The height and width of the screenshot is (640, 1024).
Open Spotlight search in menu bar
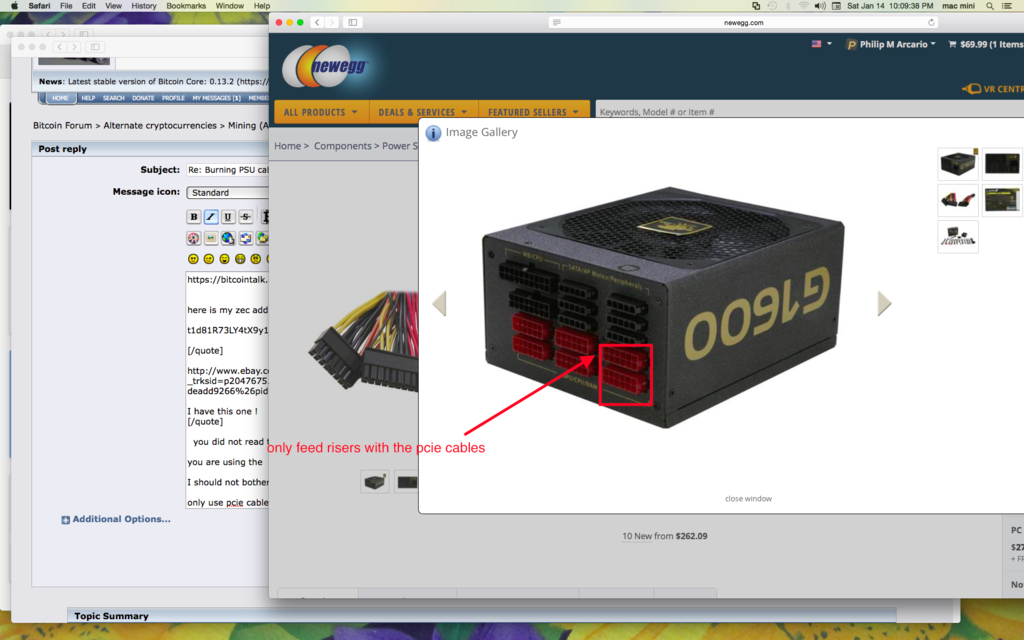pyautogui.click(x=990, y=6)
